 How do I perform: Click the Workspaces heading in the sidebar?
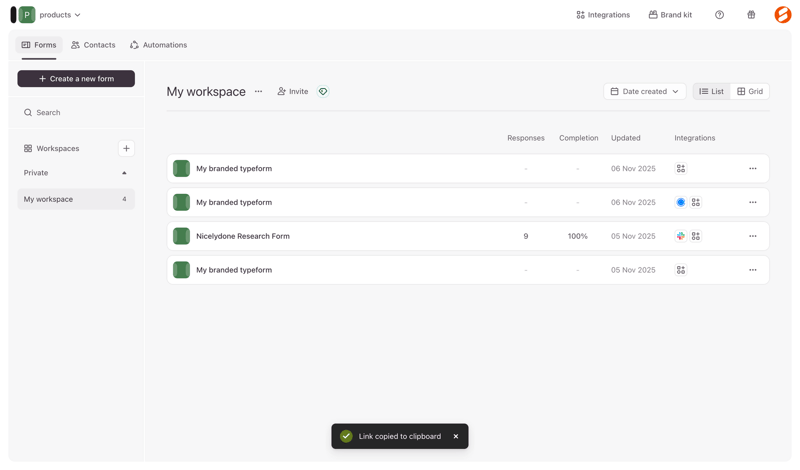pos(52,149)
